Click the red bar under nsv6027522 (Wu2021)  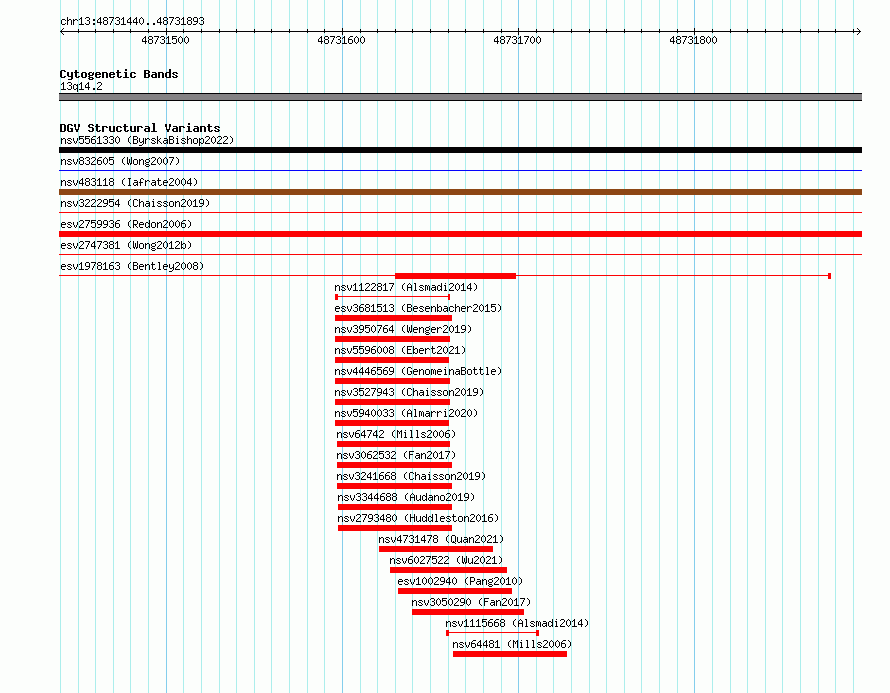(x=448, y=570)
